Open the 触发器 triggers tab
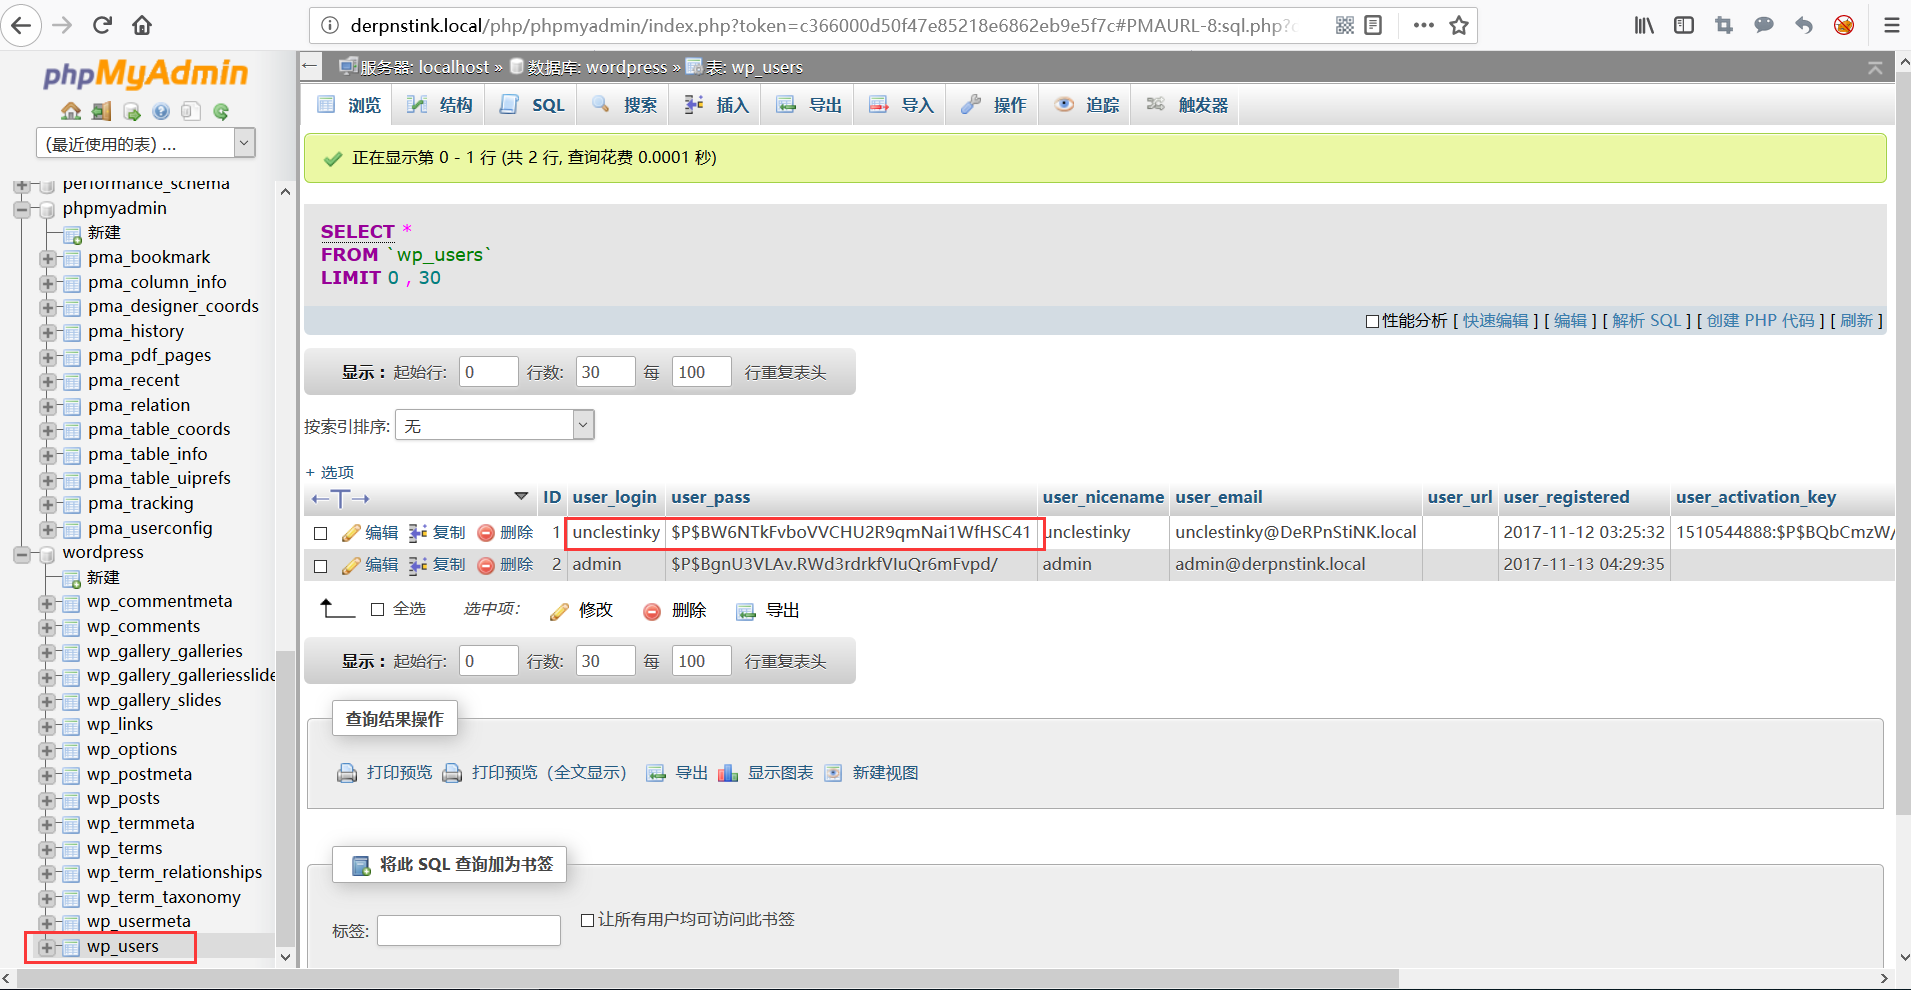The width and height of the screenshot is (1911, 990). point(1187,105)
